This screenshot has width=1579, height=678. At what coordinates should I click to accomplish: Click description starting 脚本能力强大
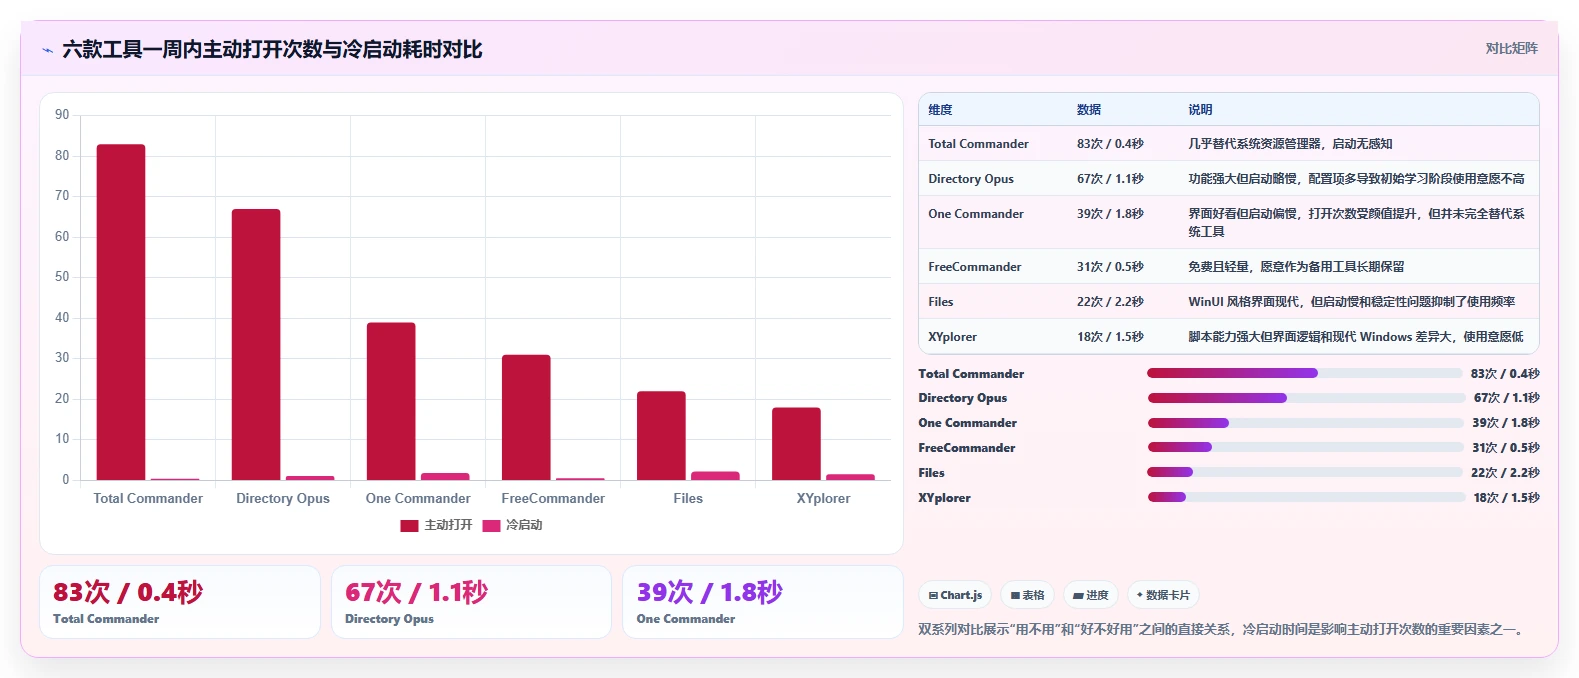pyautogui.click(x=1356, y=337)
